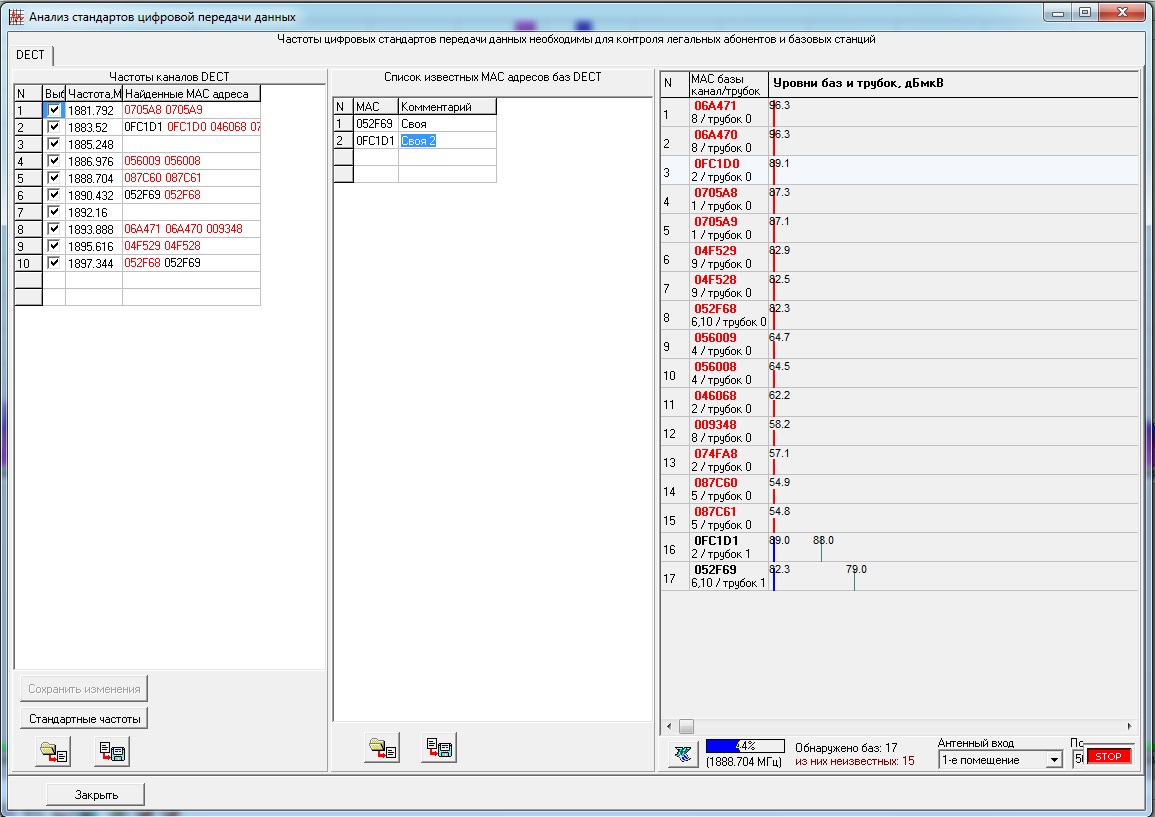Select base 056009 in levels list
Screen dimensions: 1155x817
(x=899, y=344)
